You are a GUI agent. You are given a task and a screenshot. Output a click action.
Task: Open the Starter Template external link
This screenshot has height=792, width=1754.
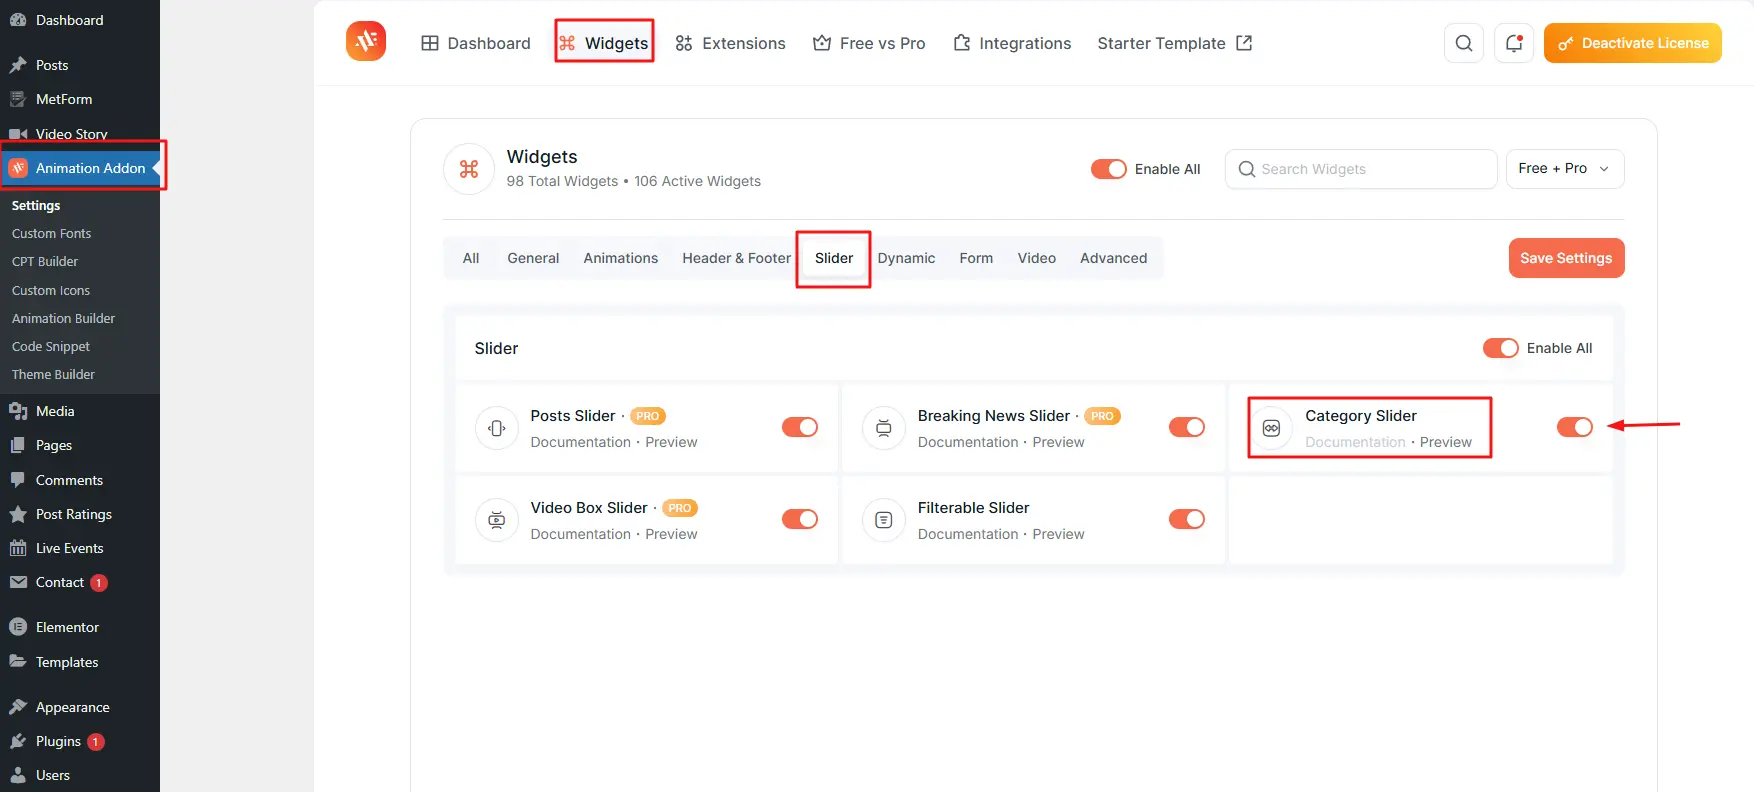click(1175, 43)
